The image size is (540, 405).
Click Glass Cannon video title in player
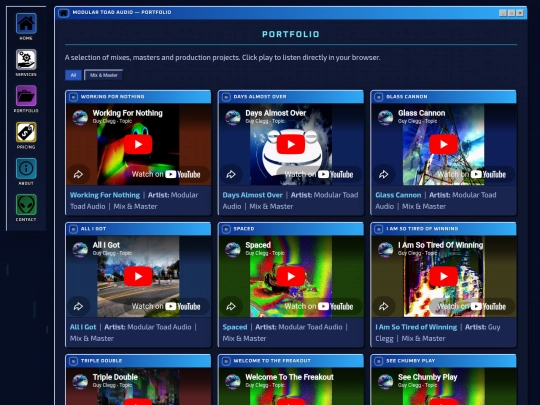[422, 113]
